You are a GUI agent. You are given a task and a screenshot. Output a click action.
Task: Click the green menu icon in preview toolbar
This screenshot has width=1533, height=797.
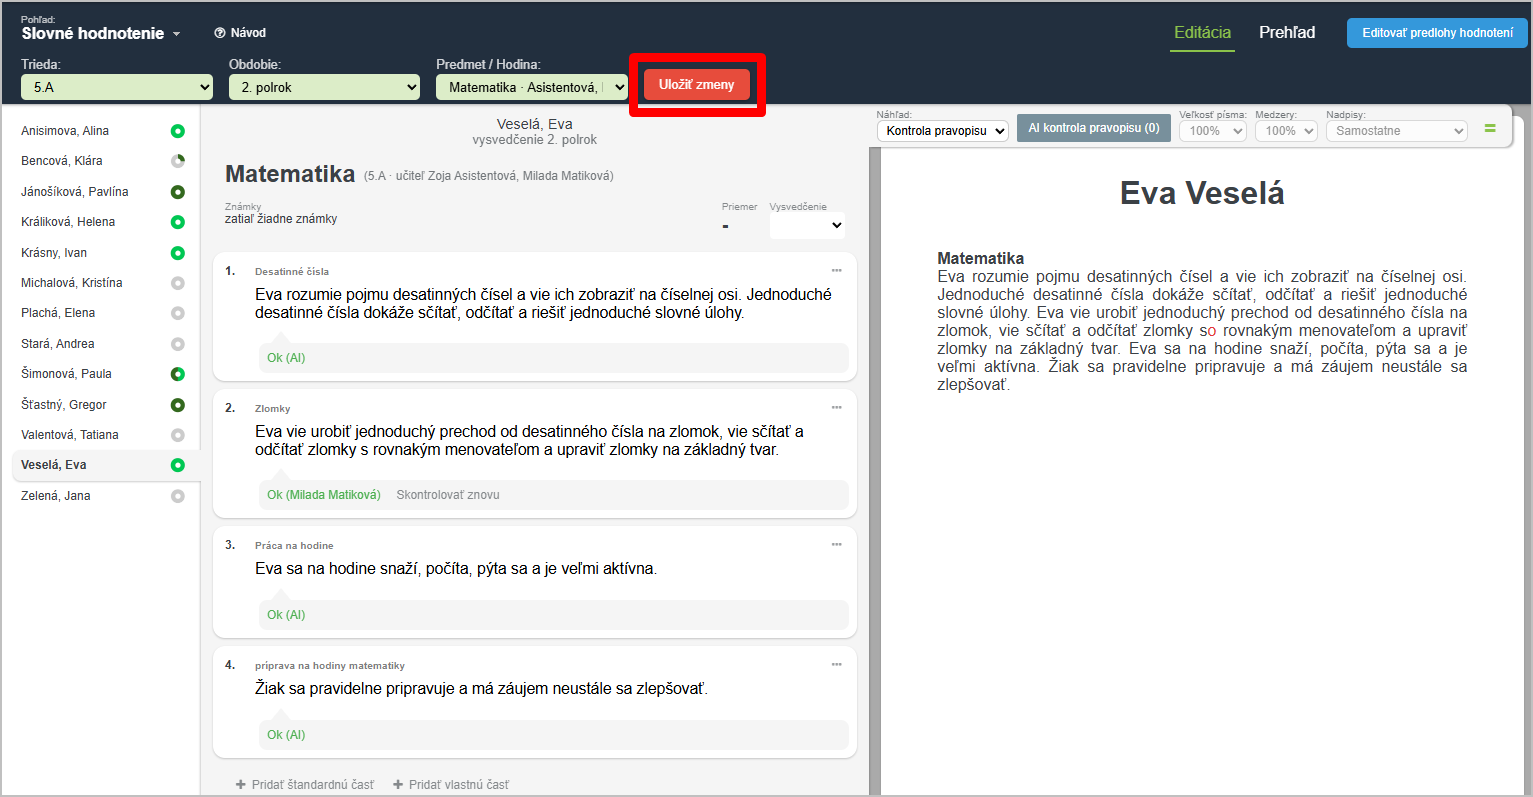(1489, 129)
